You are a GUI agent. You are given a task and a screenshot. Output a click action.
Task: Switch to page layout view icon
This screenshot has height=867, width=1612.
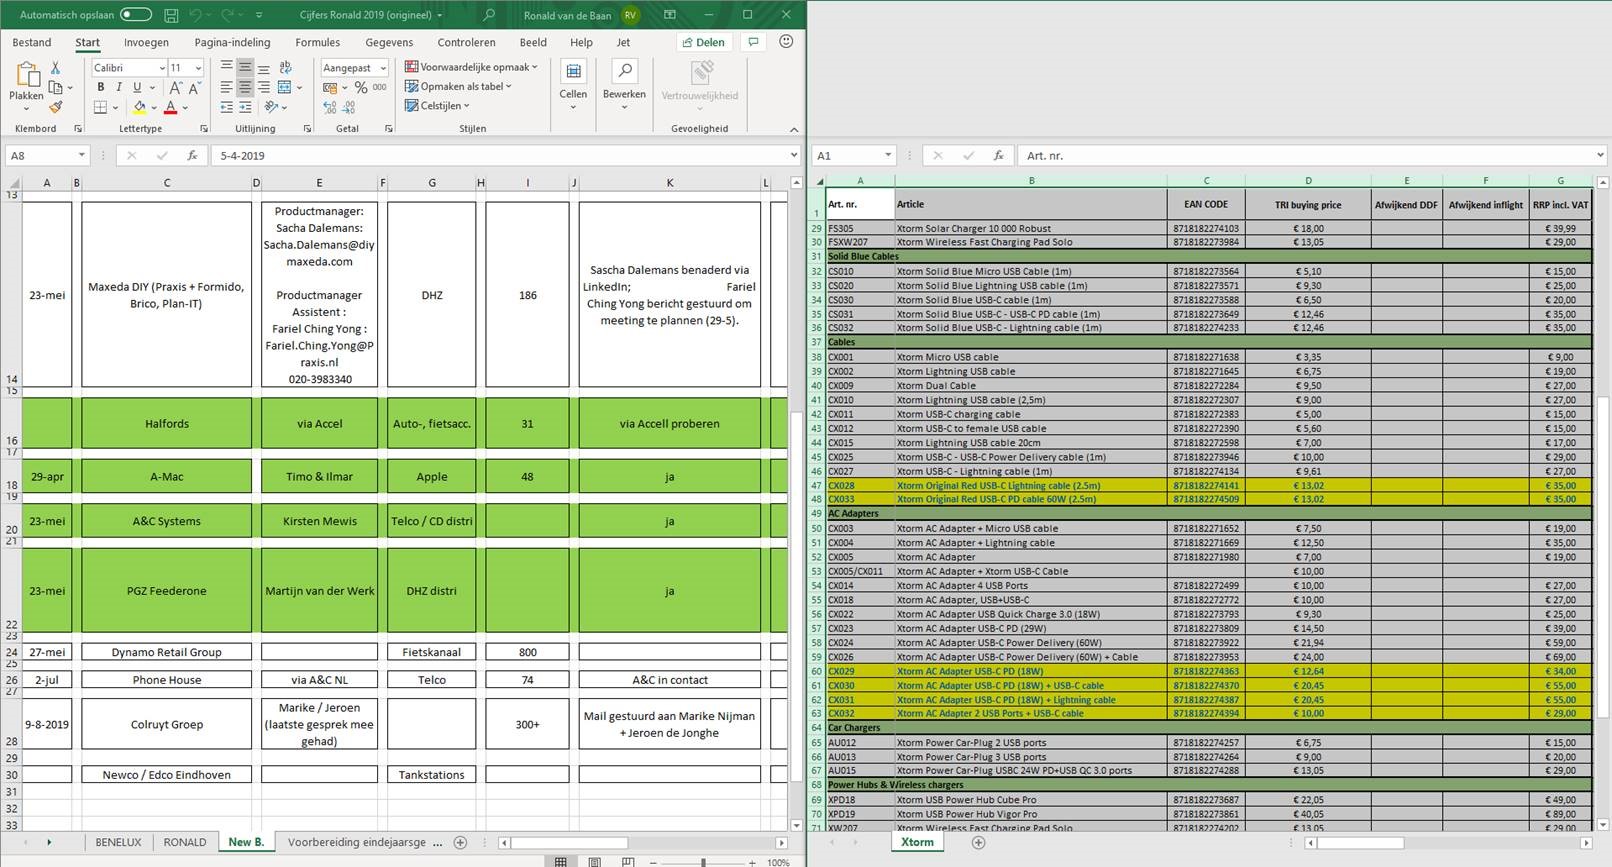coord(594,862)
